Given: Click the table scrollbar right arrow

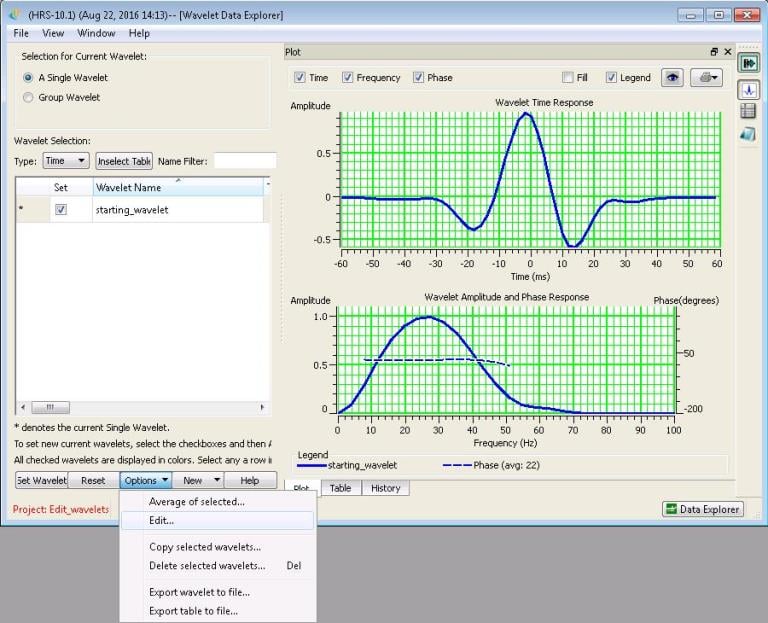Looking at the screenshot, I should [262, 407].
